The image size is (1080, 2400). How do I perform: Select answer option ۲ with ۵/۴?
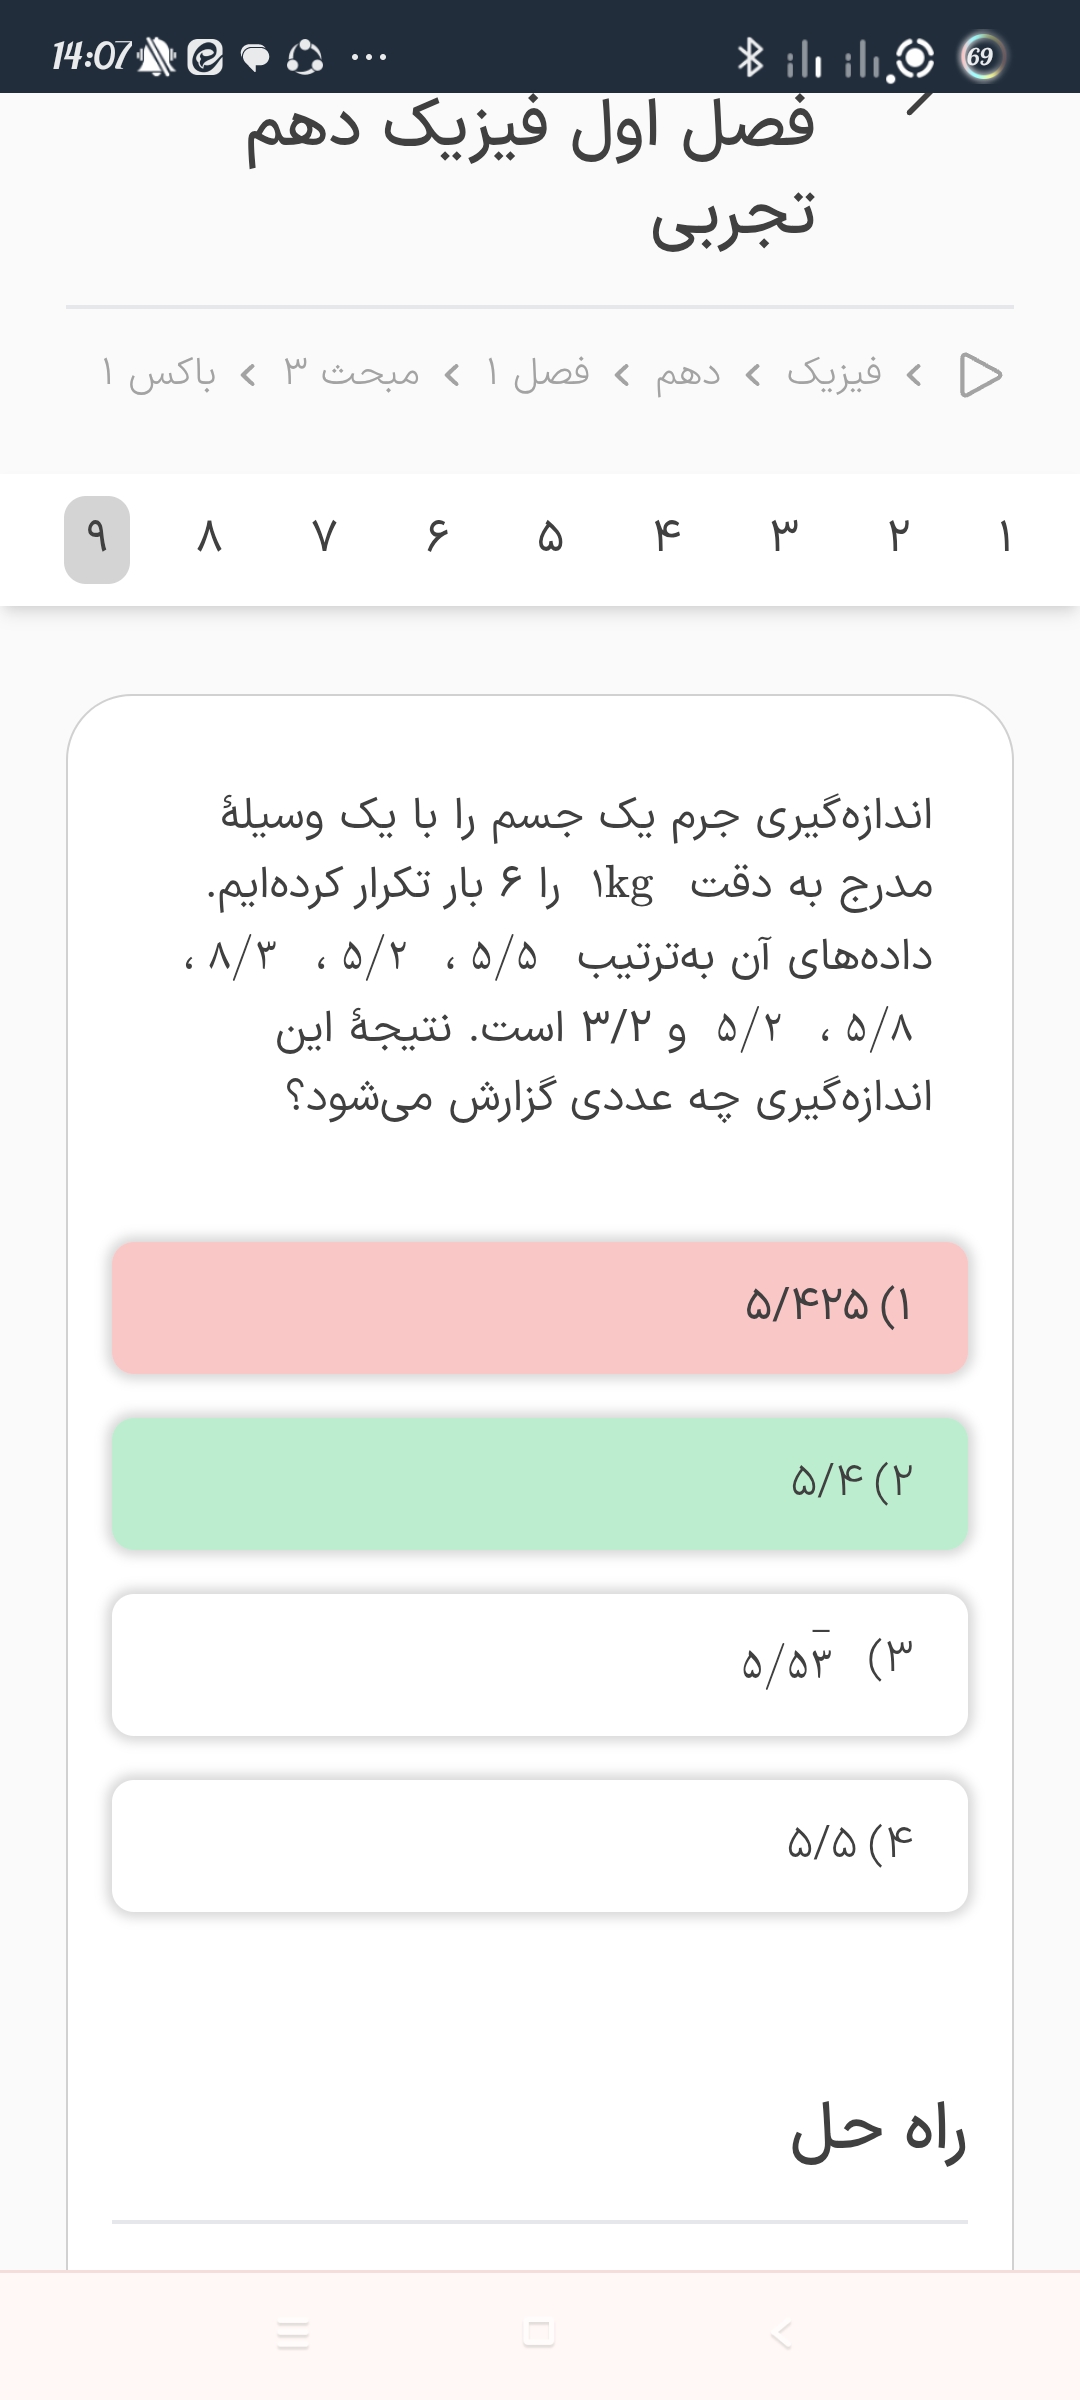pyautogui.click(x=540, y=1483)
